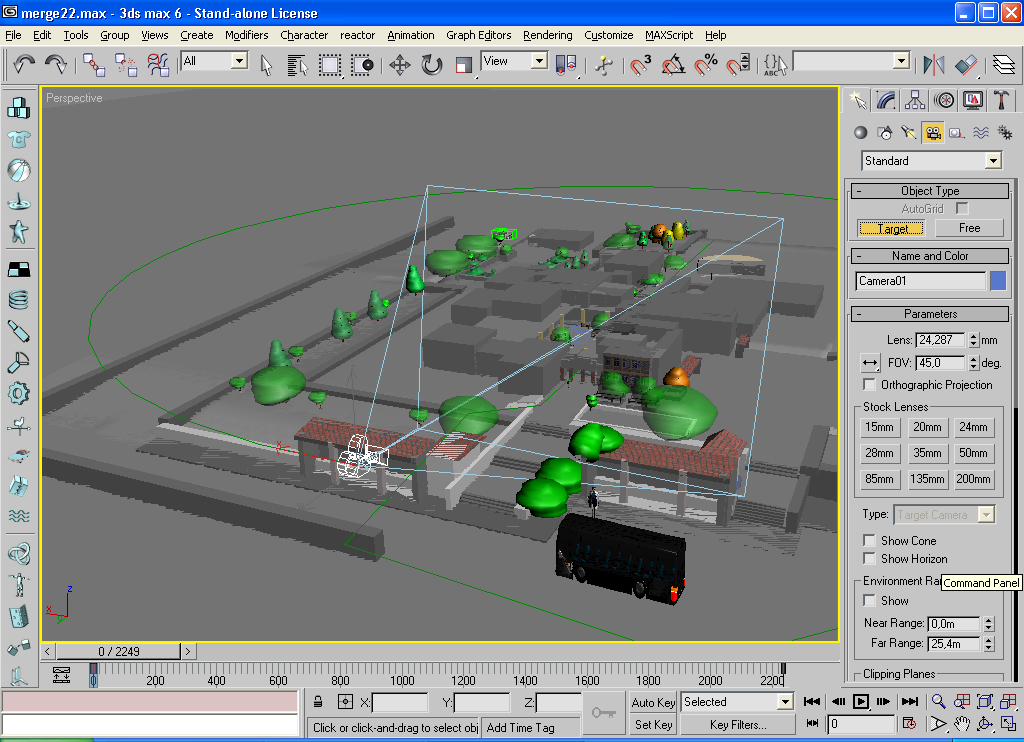Enable the Show Horizon checkbox

pos(869,558)
